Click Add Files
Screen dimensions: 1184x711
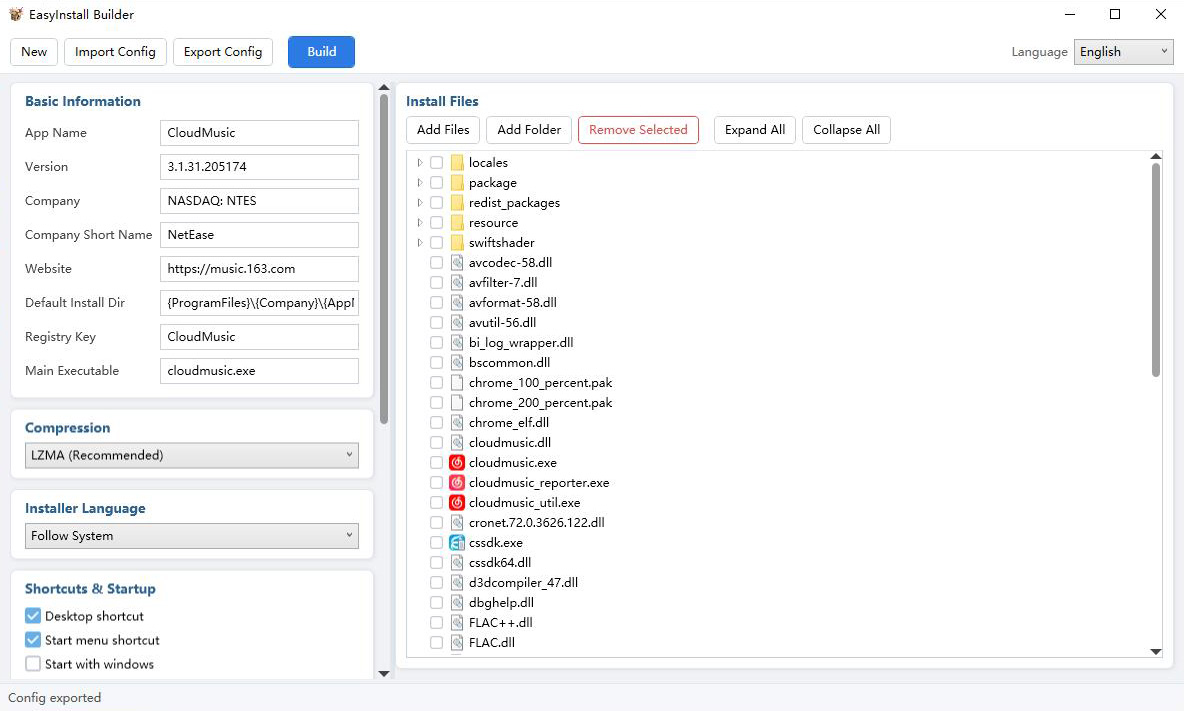(443, 130)
